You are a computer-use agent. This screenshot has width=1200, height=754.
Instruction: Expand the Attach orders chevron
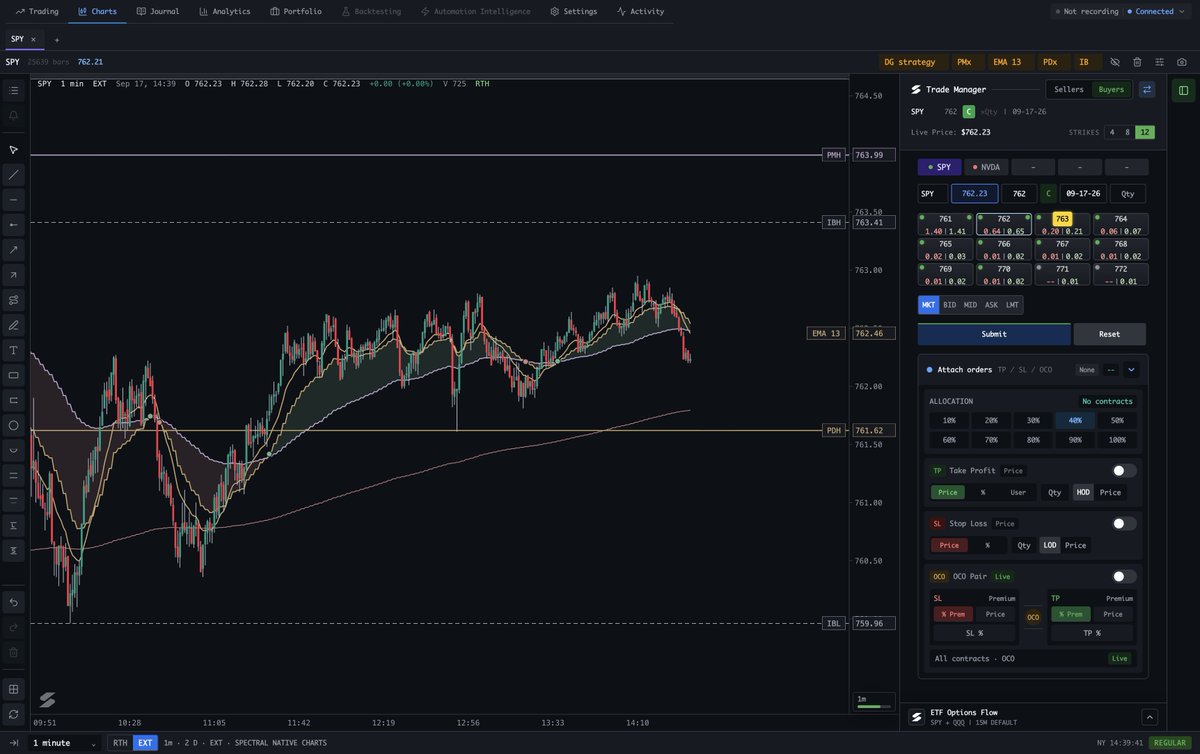point(1132,369)
